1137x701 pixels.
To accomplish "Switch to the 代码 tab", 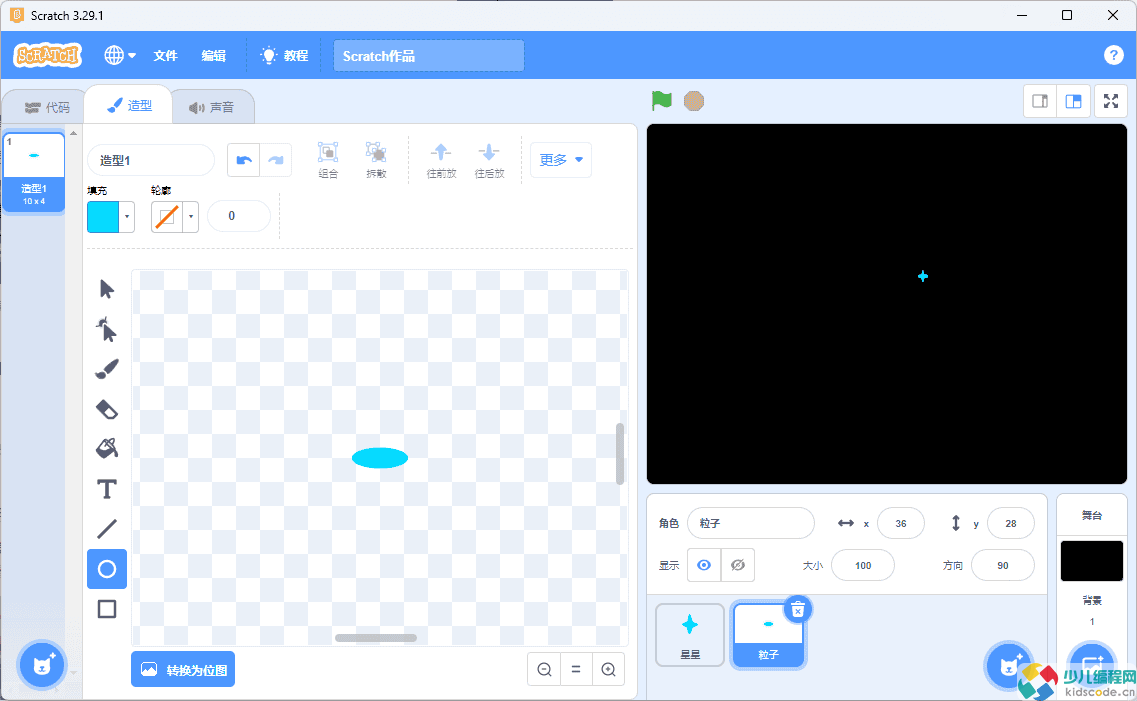I will 47,107.
